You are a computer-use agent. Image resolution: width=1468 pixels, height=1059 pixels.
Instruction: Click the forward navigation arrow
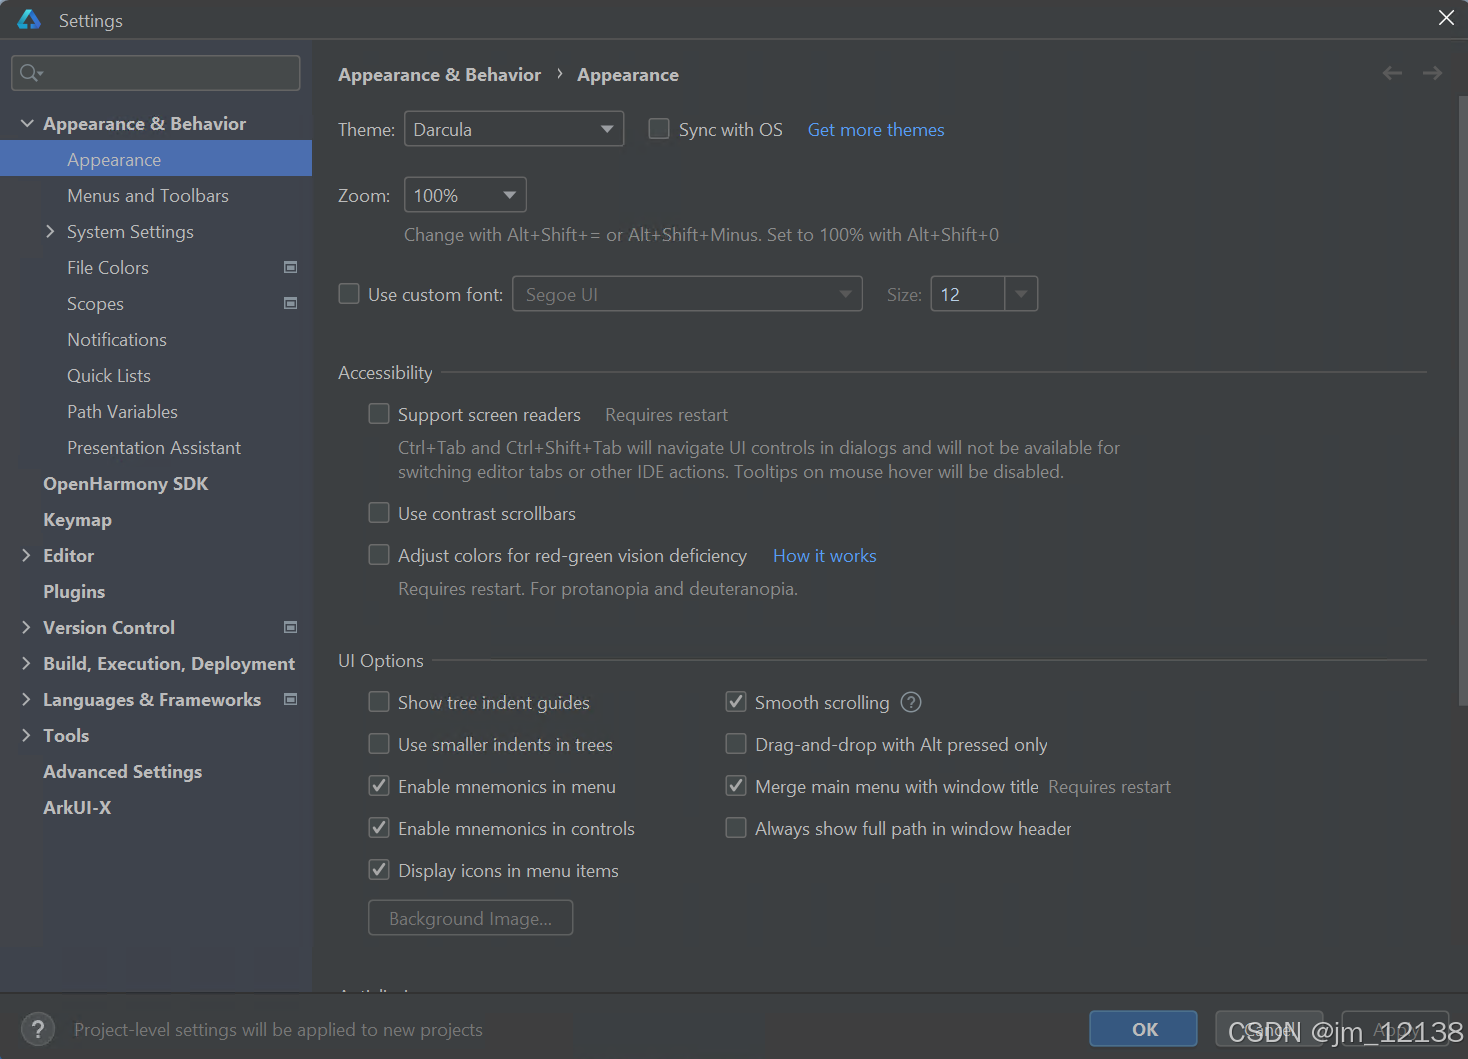(x=1432, y=73)
